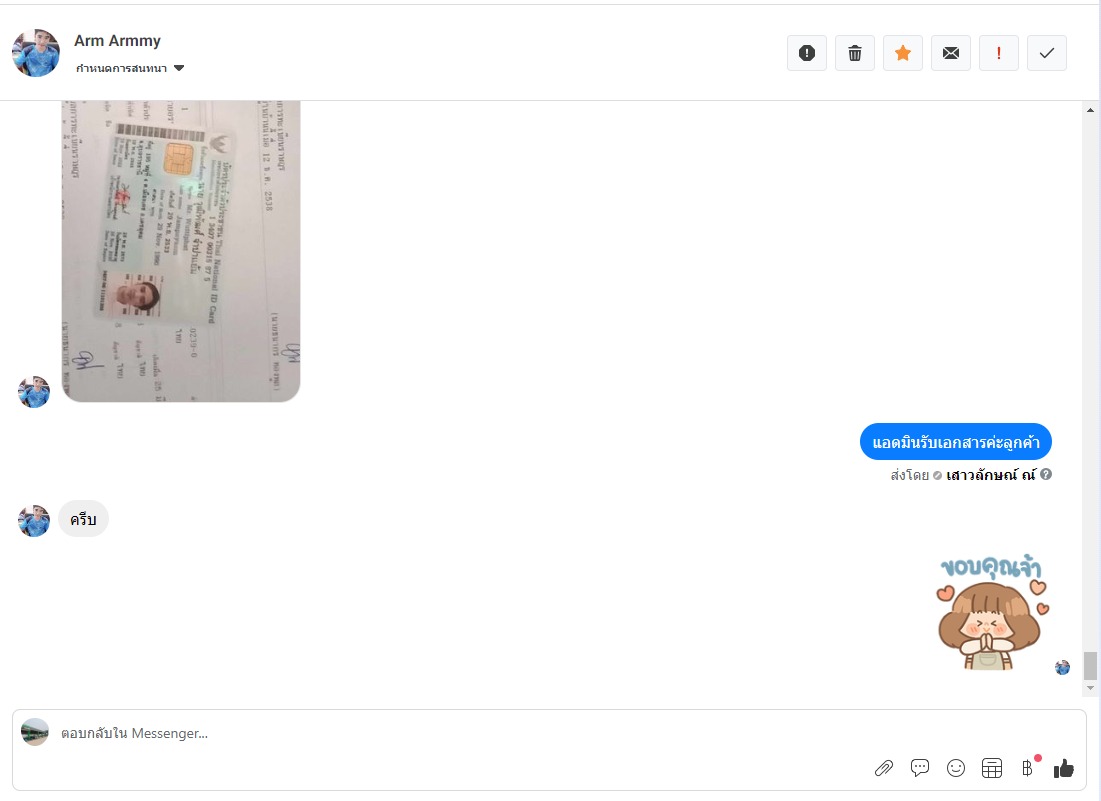Viewport: 1101px width, 801px height.
Task: Click the help icon beside เสาวลักษณ์ ณ์
Action: [1046, 475]
